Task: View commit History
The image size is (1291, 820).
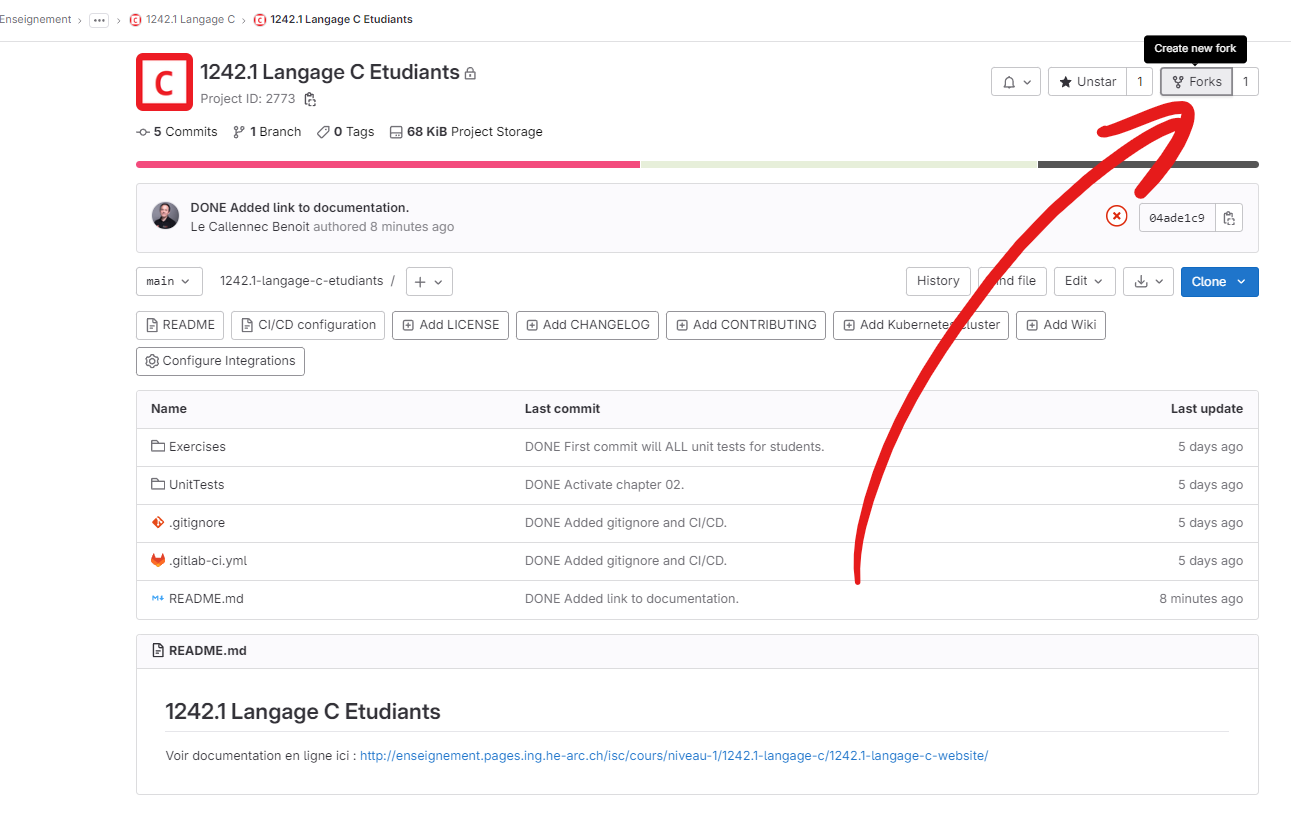Action: pyautogui.click(x=937, y=281)
